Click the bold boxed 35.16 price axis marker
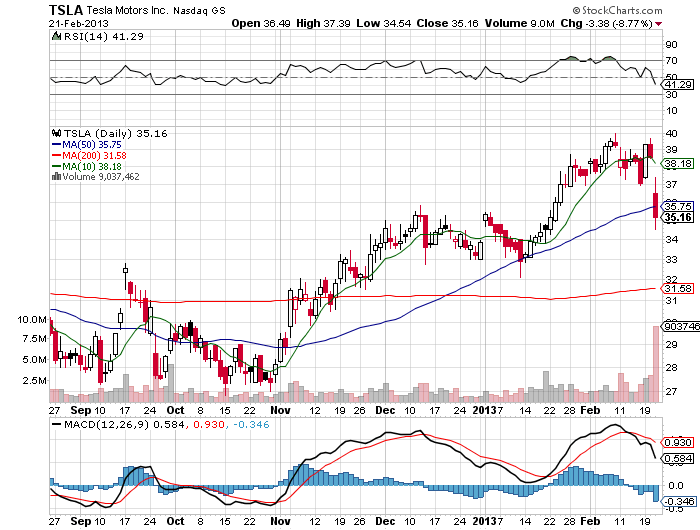The height and width of the screenshot is (530, 700). tap(679, 217)
